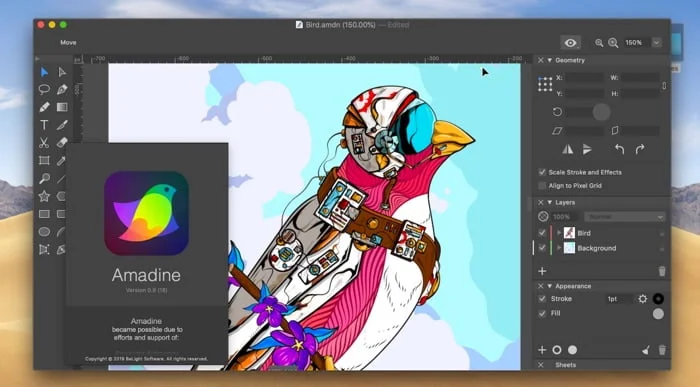
Task: Click the W width field
Action: [x=641, y=78]
